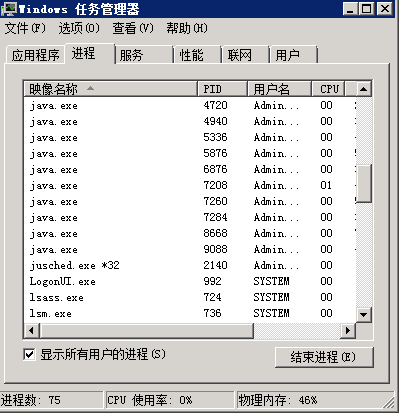Click the horizontal scrollbar left arrow

32,331
